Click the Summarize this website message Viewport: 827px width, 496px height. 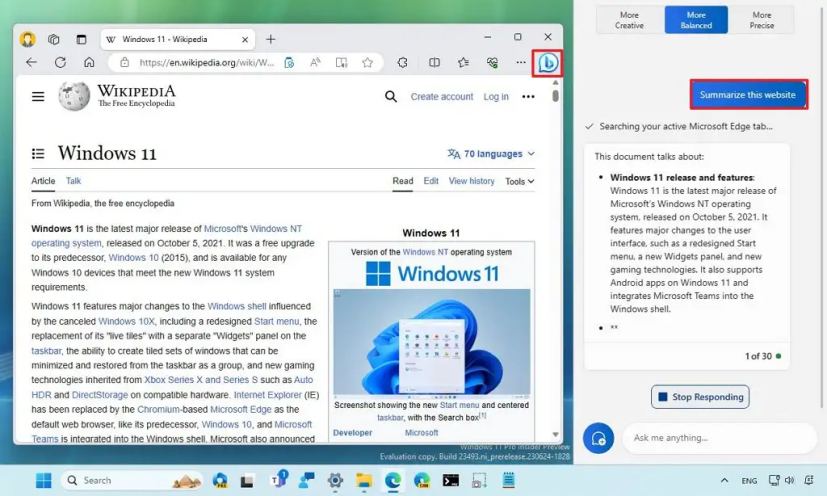coord(748,95)
